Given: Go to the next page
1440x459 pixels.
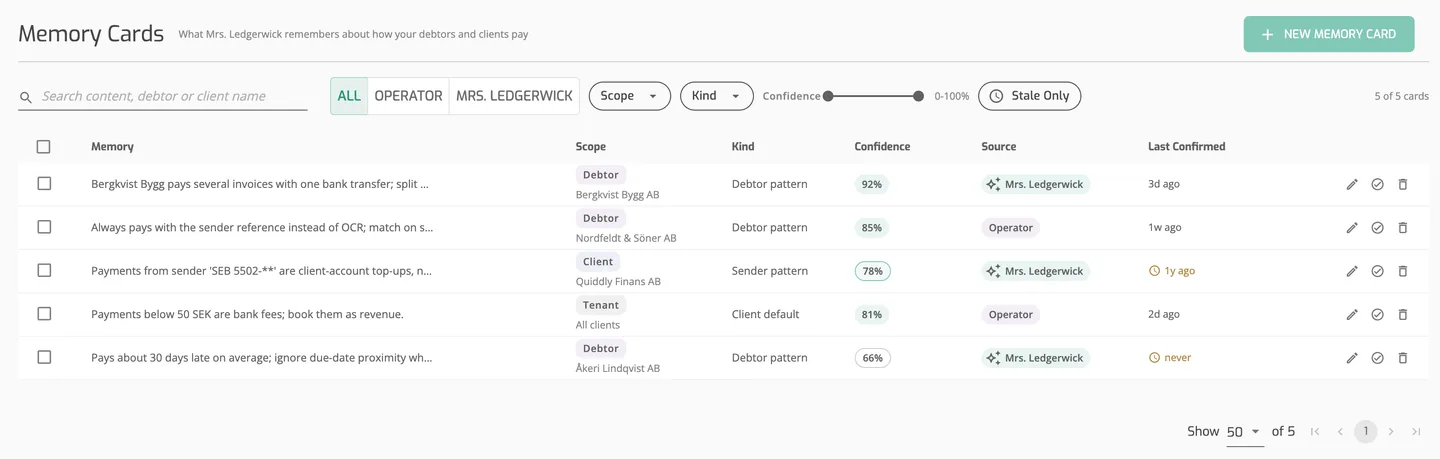Looking at the screenshot, I should [1391, 432].
